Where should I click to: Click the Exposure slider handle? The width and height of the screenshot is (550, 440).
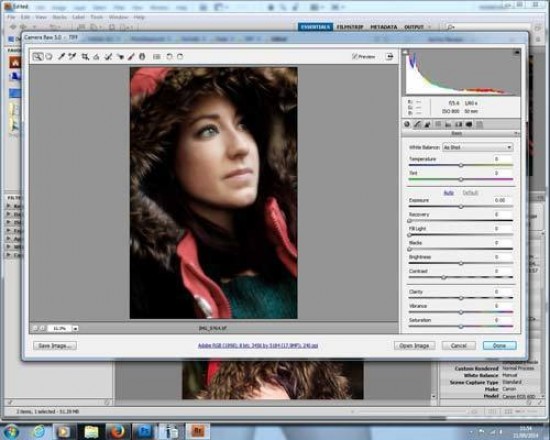461,207
